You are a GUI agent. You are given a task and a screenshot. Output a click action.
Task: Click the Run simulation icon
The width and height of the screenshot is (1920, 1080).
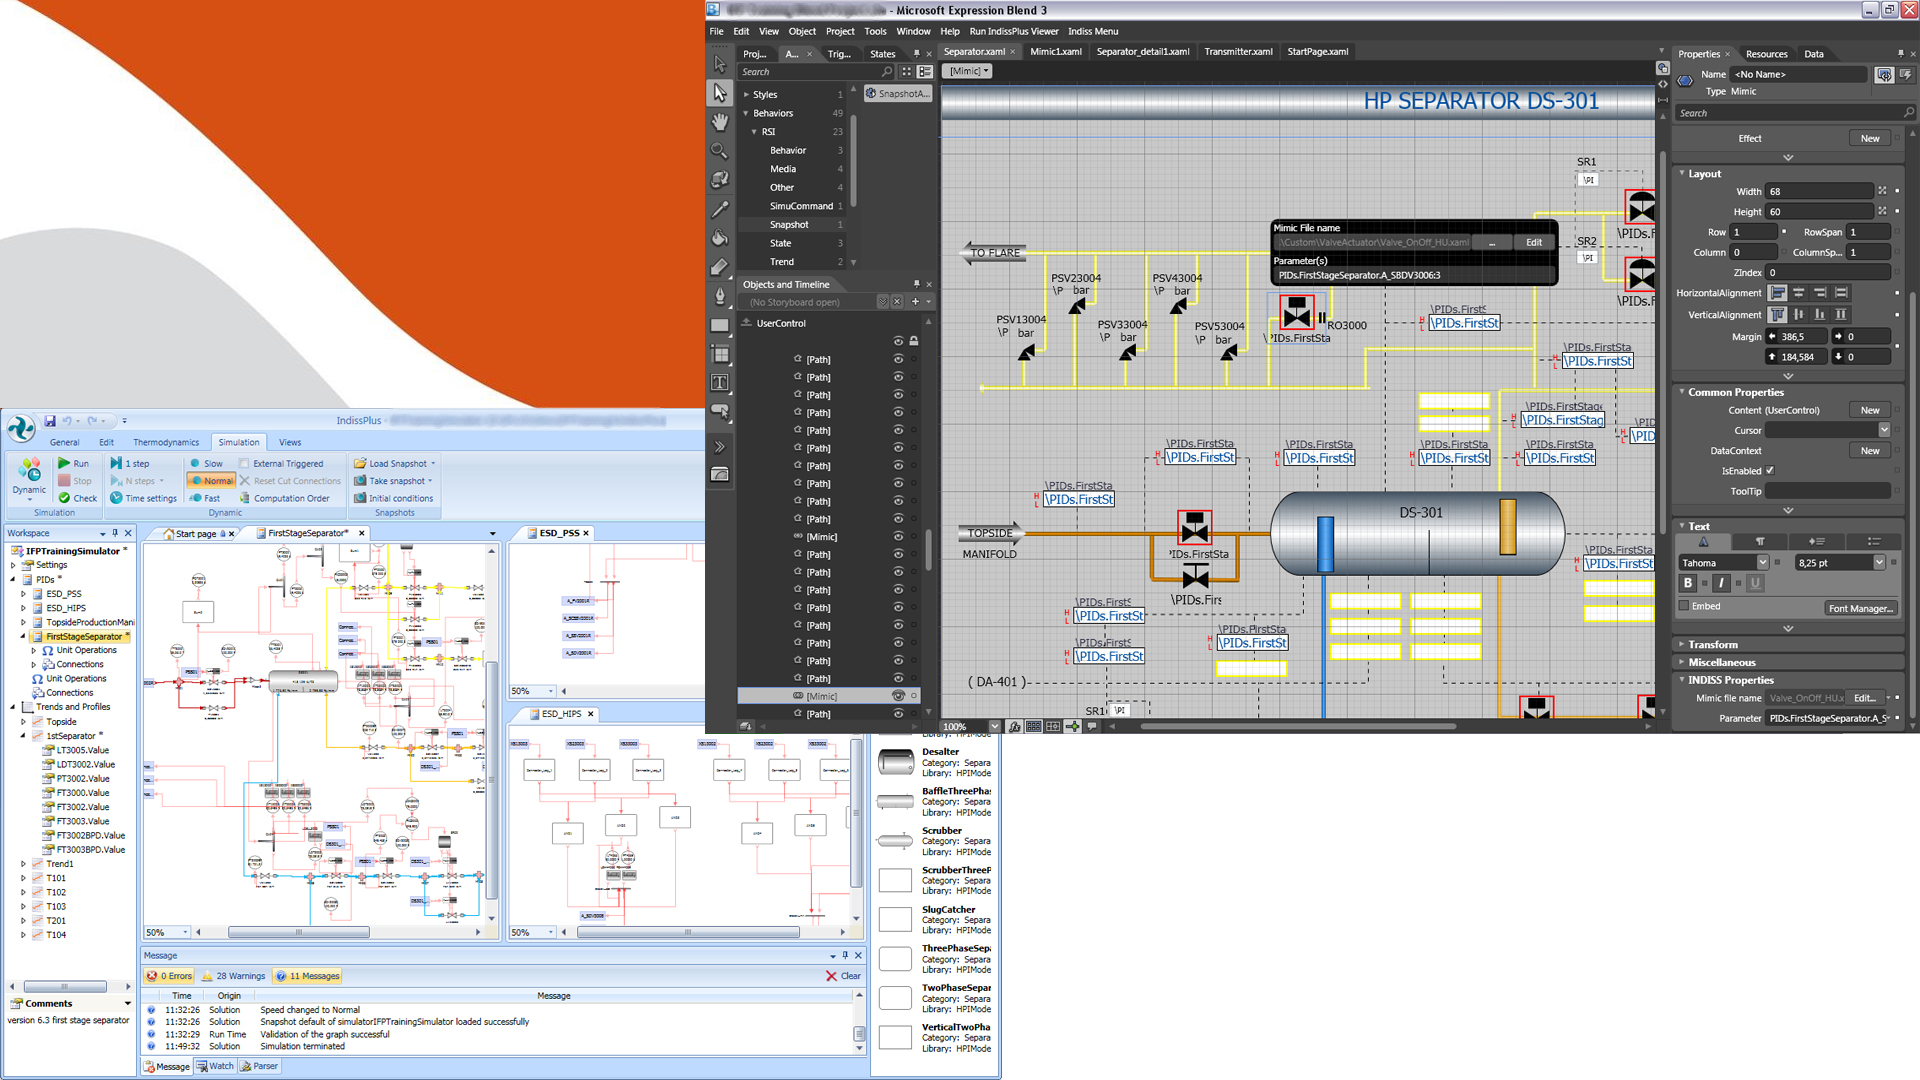point(64,463)
